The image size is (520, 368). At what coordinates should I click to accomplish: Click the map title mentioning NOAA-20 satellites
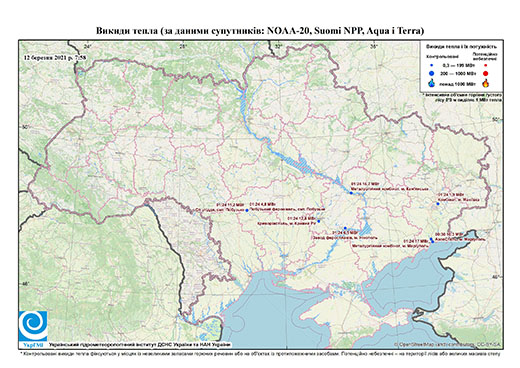click(x=260, y=31)
